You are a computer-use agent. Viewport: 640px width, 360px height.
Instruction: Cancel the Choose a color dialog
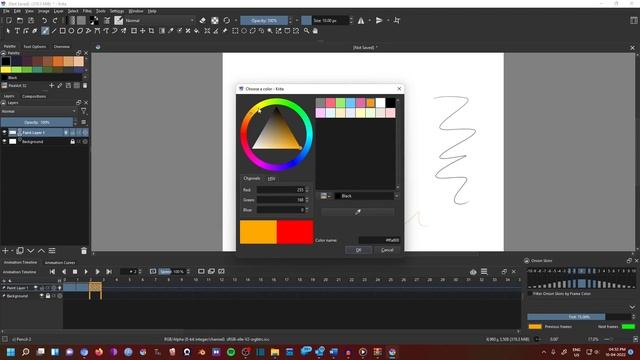click(x=387, y=250)
